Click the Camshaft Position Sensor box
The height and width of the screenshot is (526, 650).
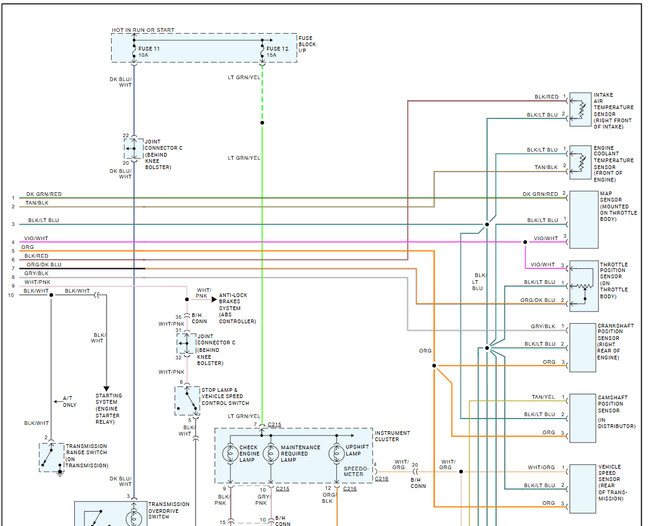click(x=583, y=418)
